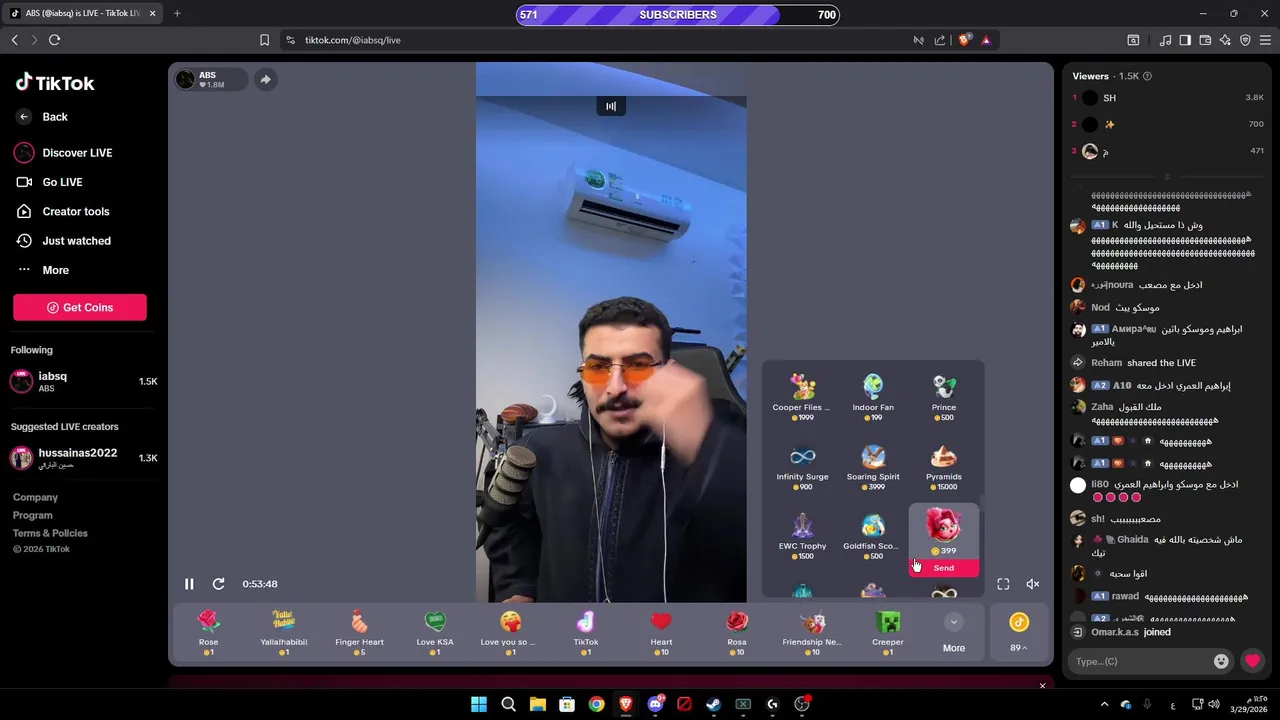The height and width of the screenshot is (720, 1280).
Task: Toggle stream quality bars icon
Action: coord(611,106)
